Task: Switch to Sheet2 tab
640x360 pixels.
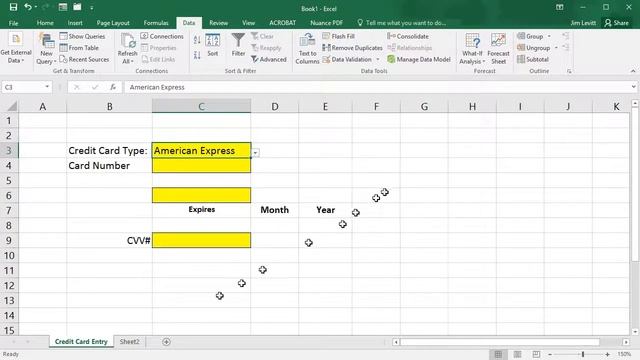Action: 129,342
